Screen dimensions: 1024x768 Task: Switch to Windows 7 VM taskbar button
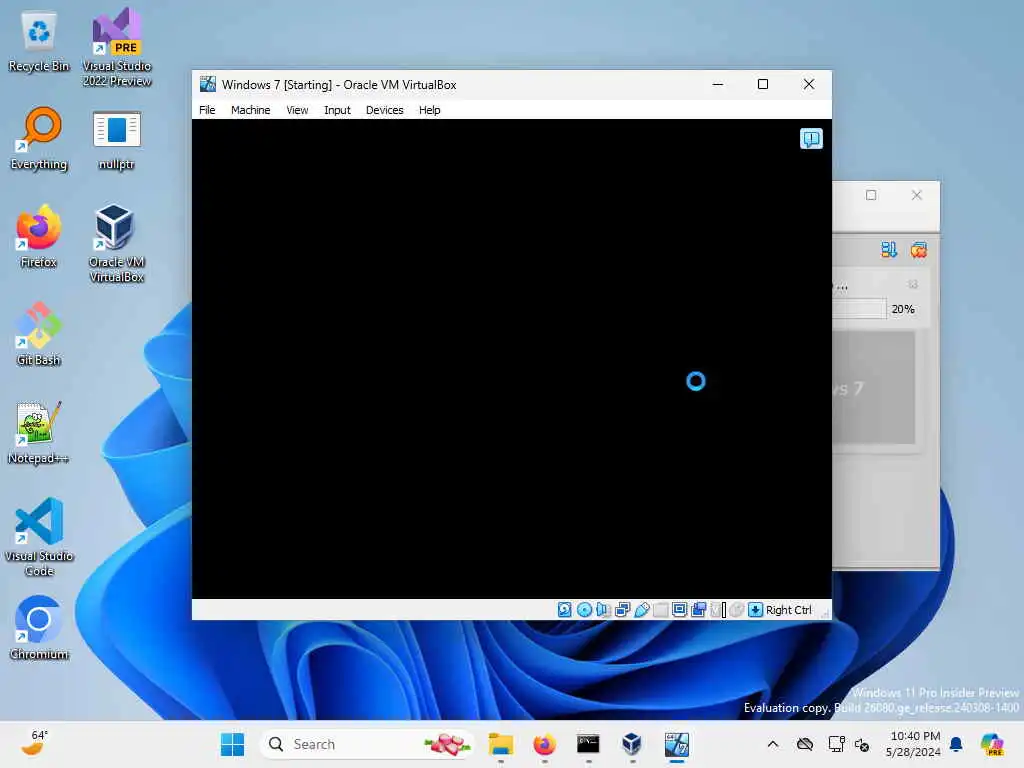[x=677, y=744]
